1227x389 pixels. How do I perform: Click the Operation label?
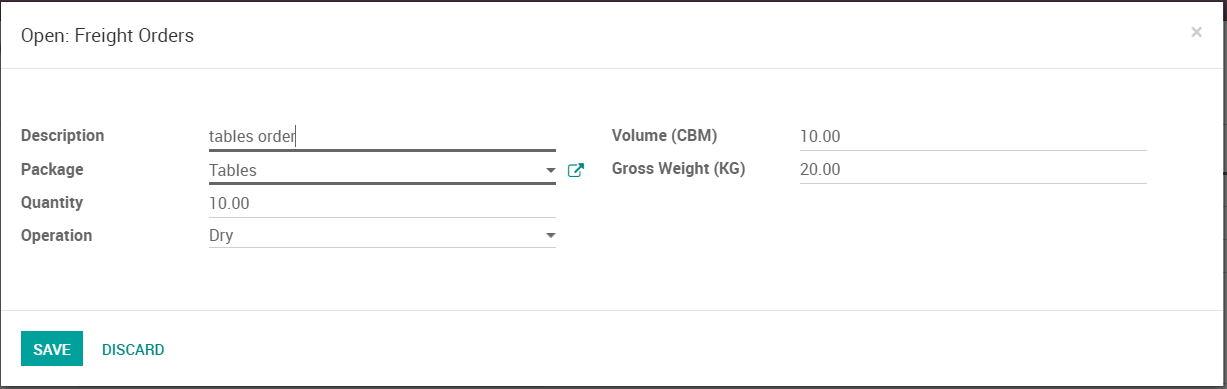(56, 235)
